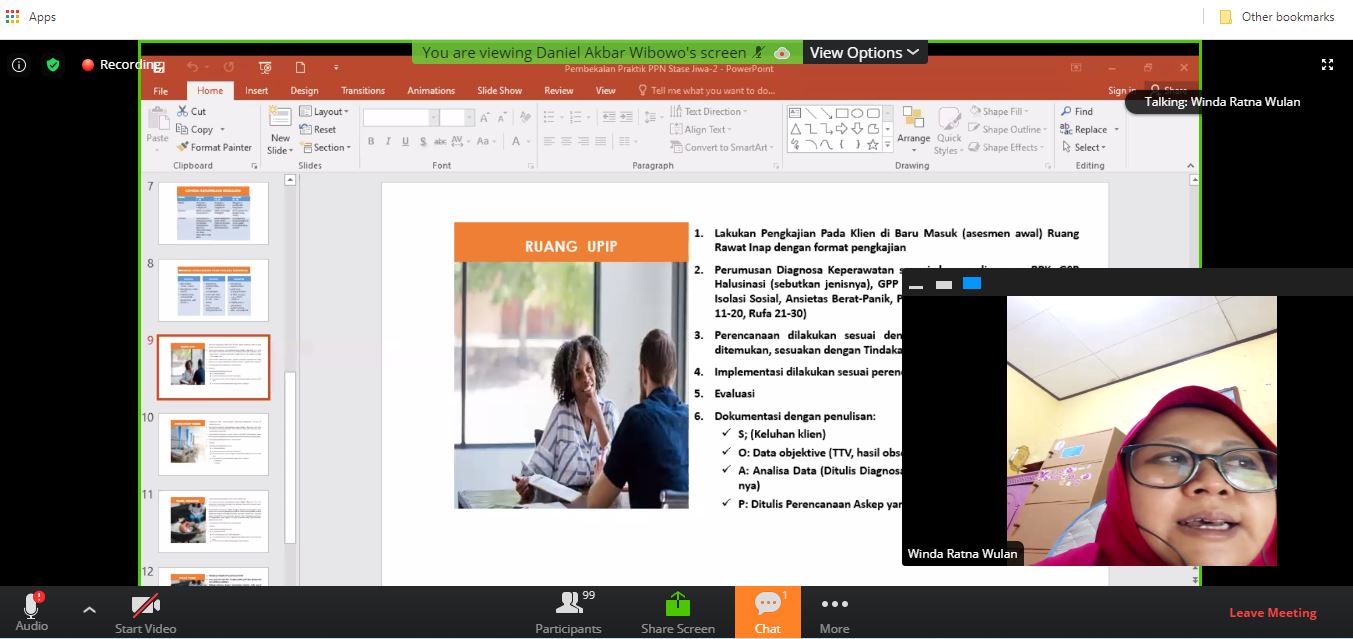Click the Share Screen icon

click(x=677, y=612)
